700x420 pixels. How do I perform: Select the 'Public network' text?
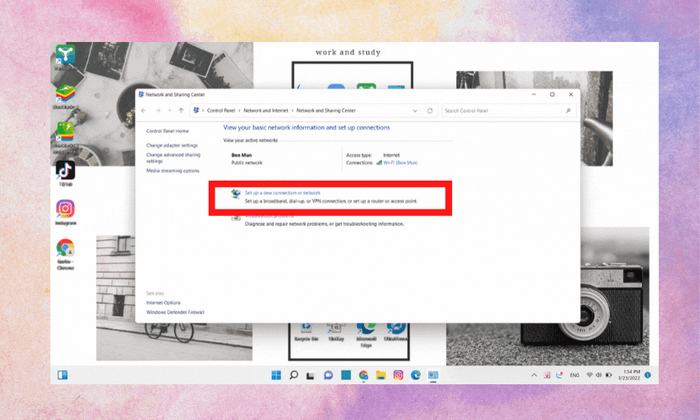pos(247,163)
